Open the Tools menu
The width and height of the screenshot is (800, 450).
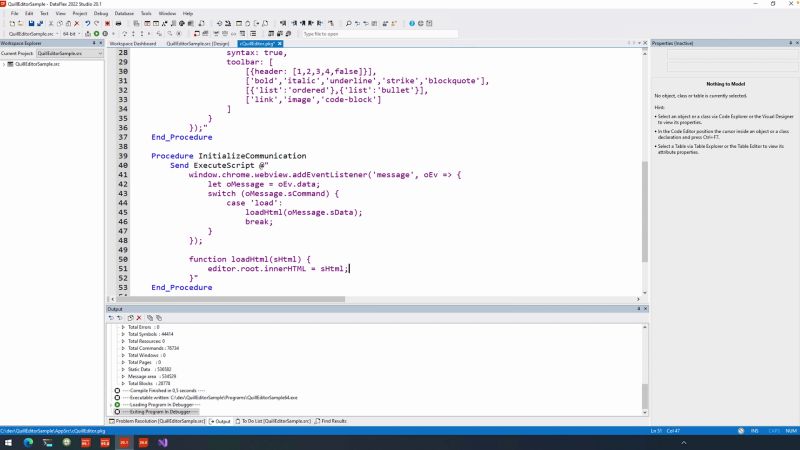146,13
